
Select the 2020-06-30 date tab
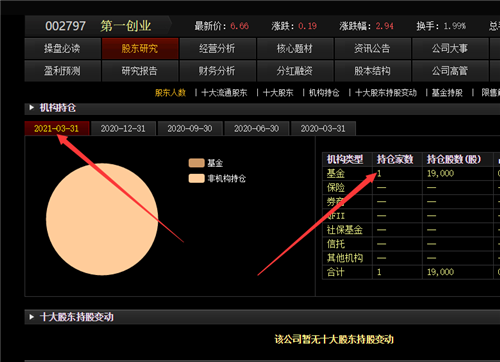tap(256, 128)
